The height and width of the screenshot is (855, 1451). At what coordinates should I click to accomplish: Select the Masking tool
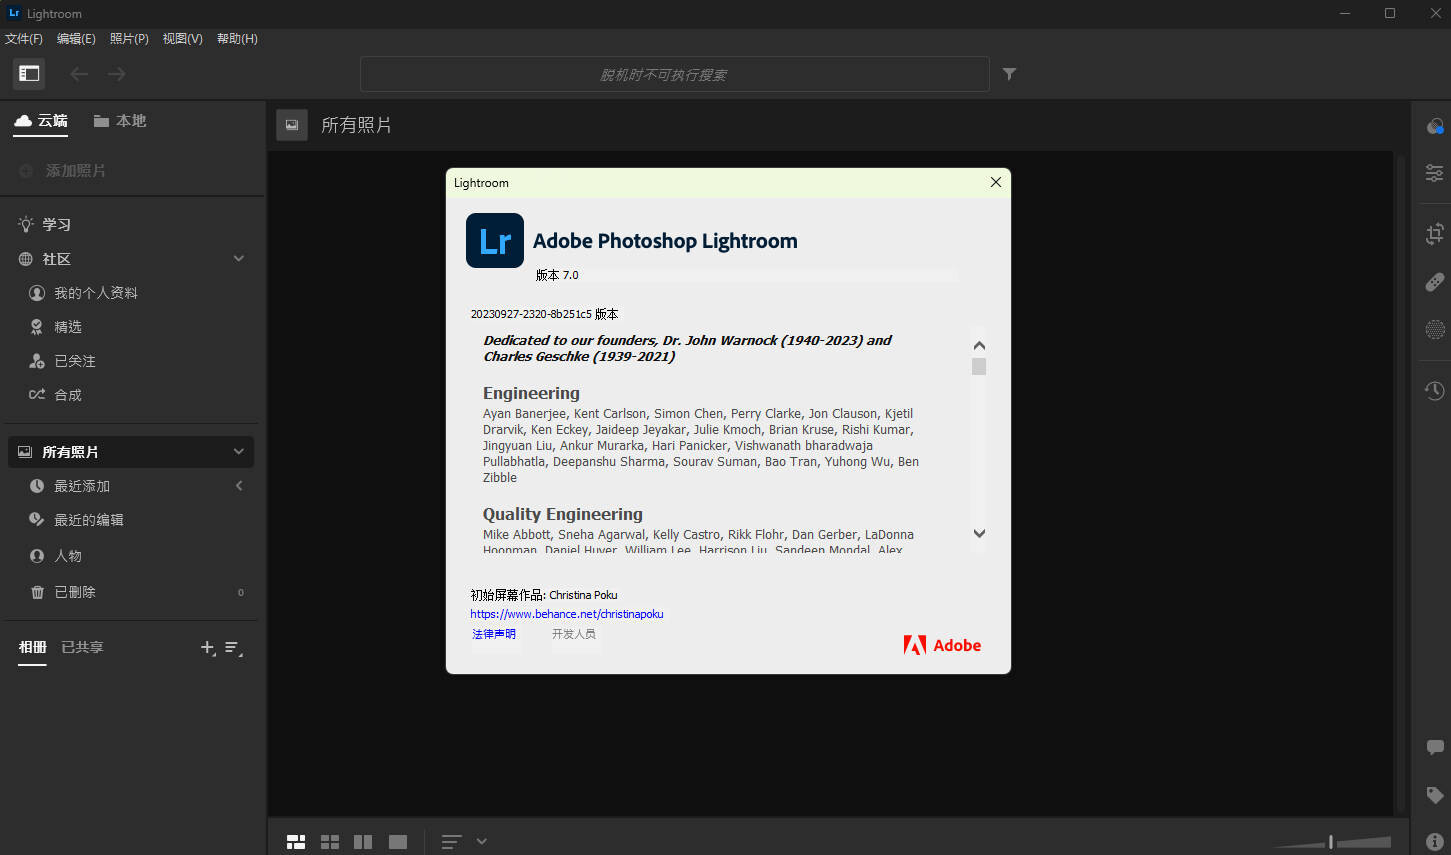point(1435,329)
